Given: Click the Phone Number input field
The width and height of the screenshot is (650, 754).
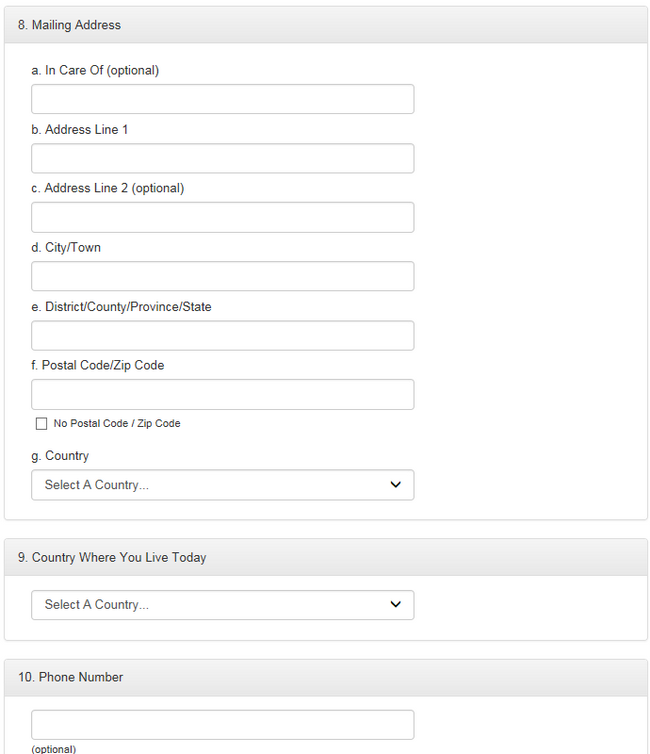Looking at the screenshot, I should coord(222,725).
